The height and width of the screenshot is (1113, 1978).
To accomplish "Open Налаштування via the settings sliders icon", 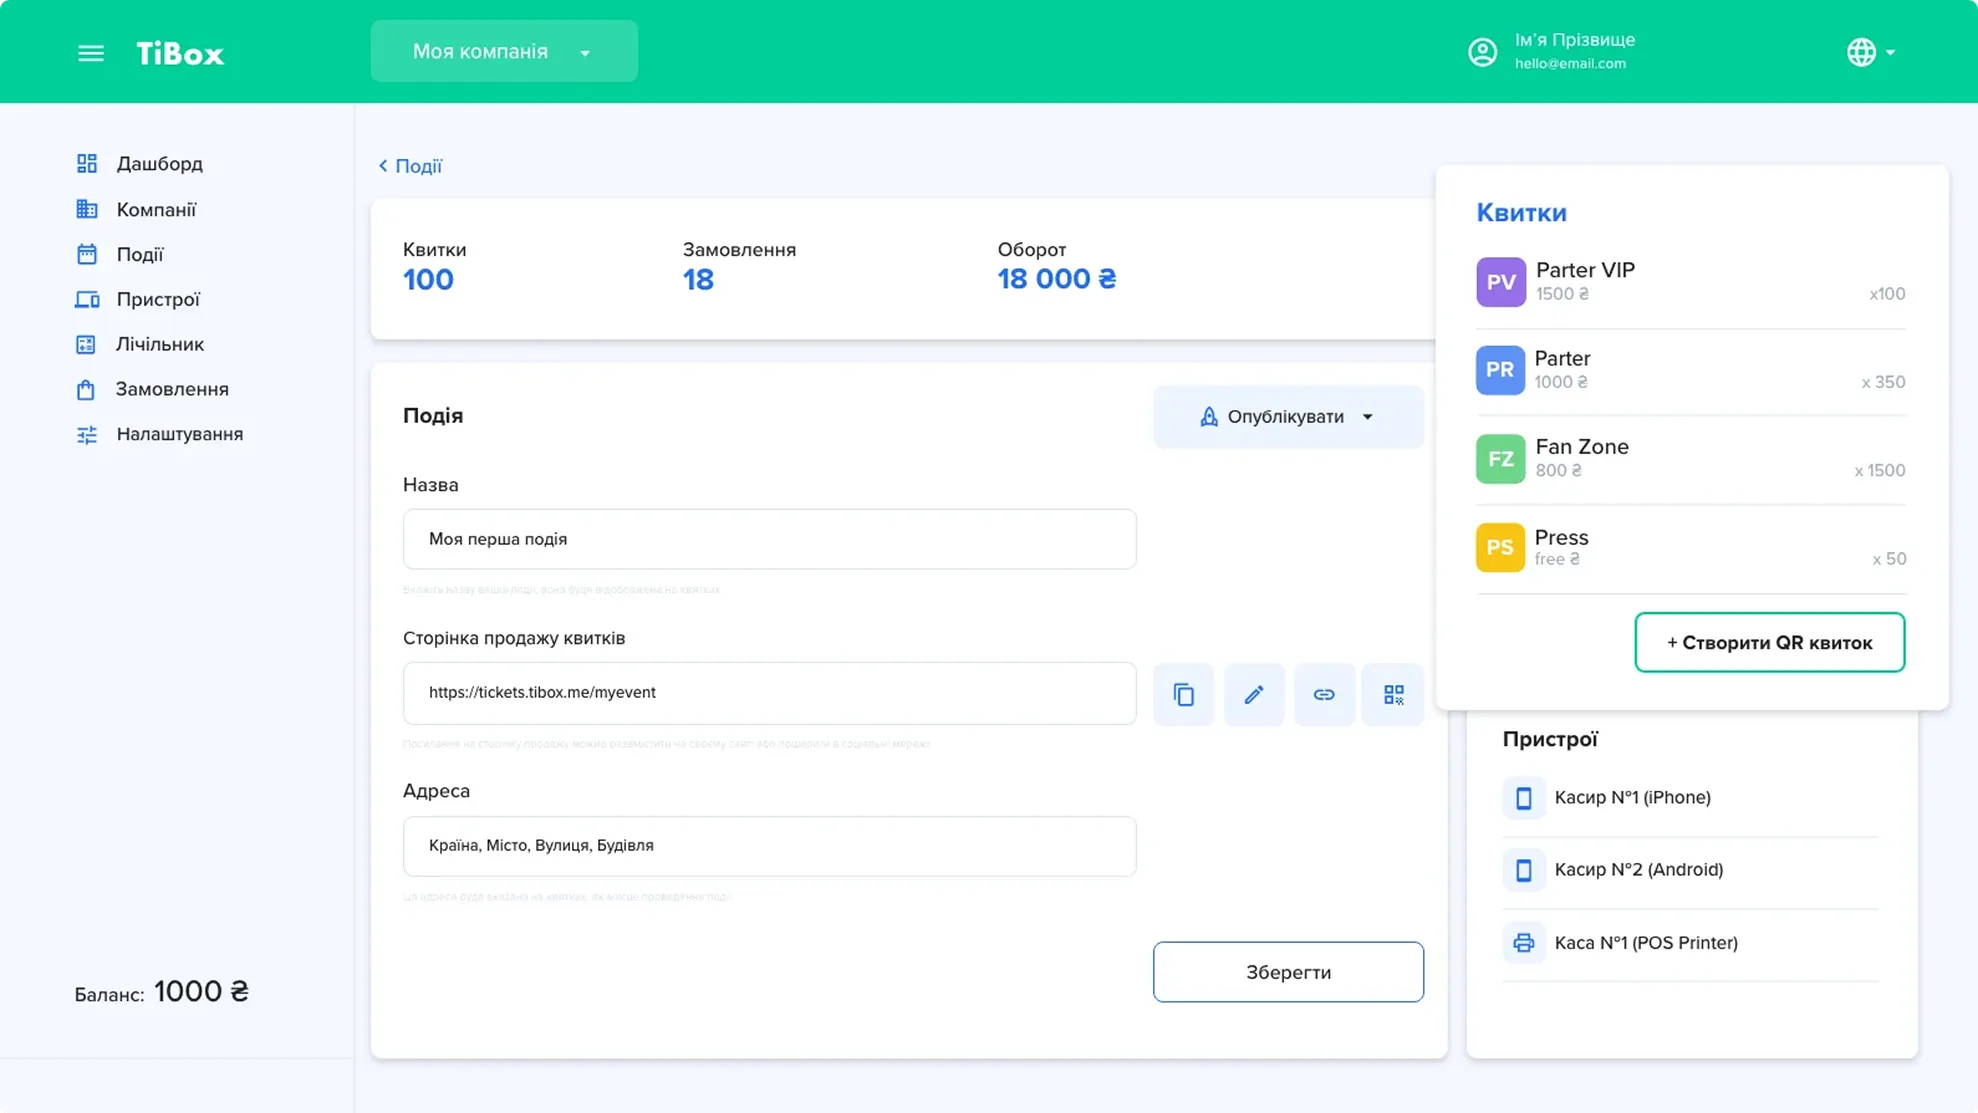I will [87, 434].
